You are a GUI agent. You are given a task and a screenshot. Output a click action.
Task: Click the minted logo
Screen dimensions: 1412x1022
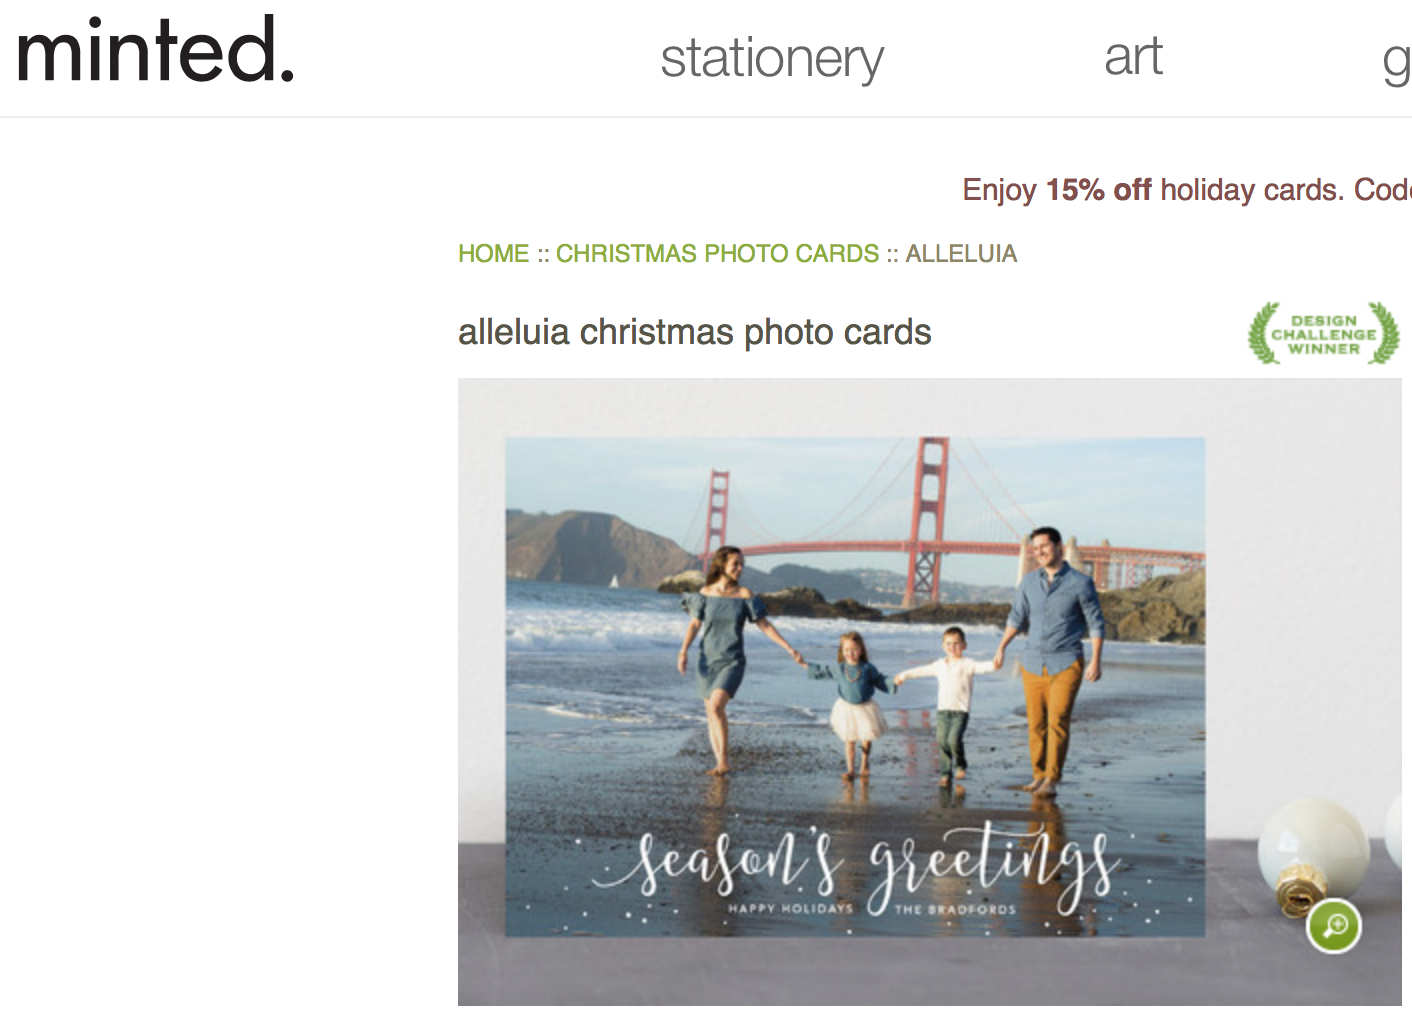click(x=155, y=50)
